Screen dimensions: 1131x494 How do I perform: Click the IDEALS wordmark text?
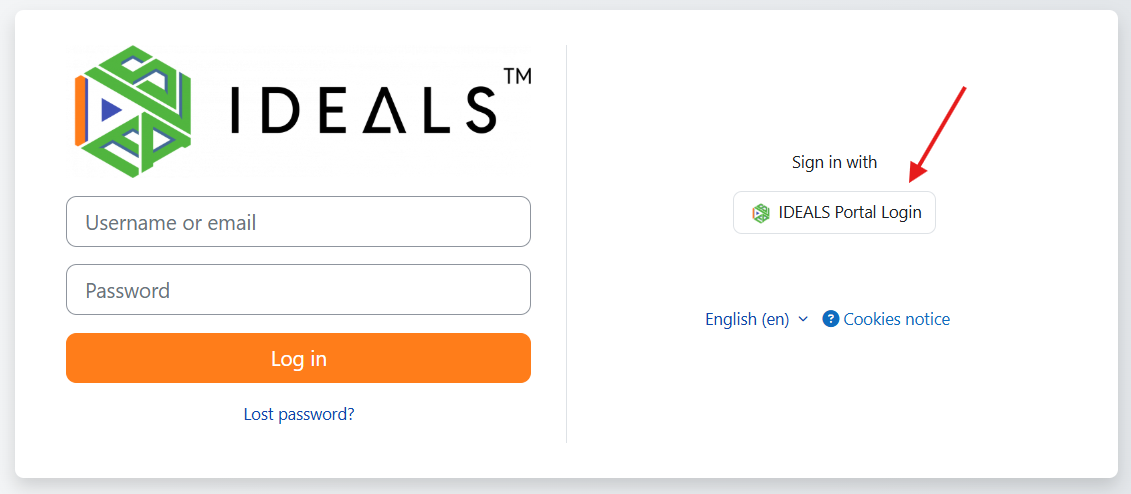[362, 110]
